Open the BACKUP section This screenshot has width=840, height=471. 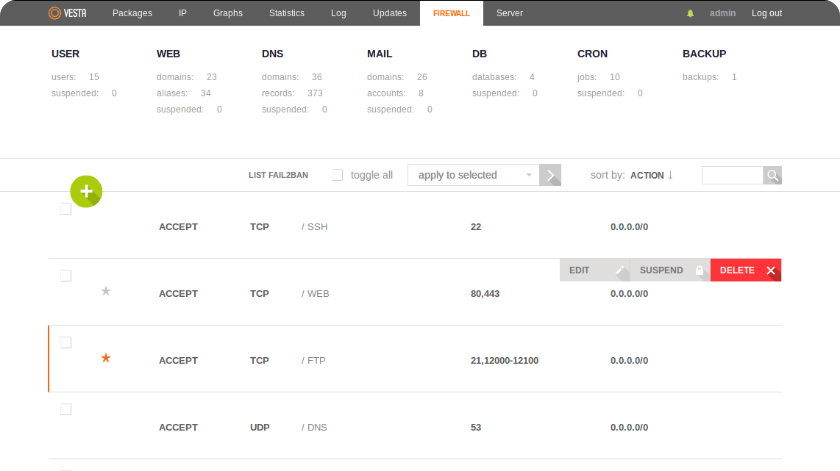click(704, 54)
